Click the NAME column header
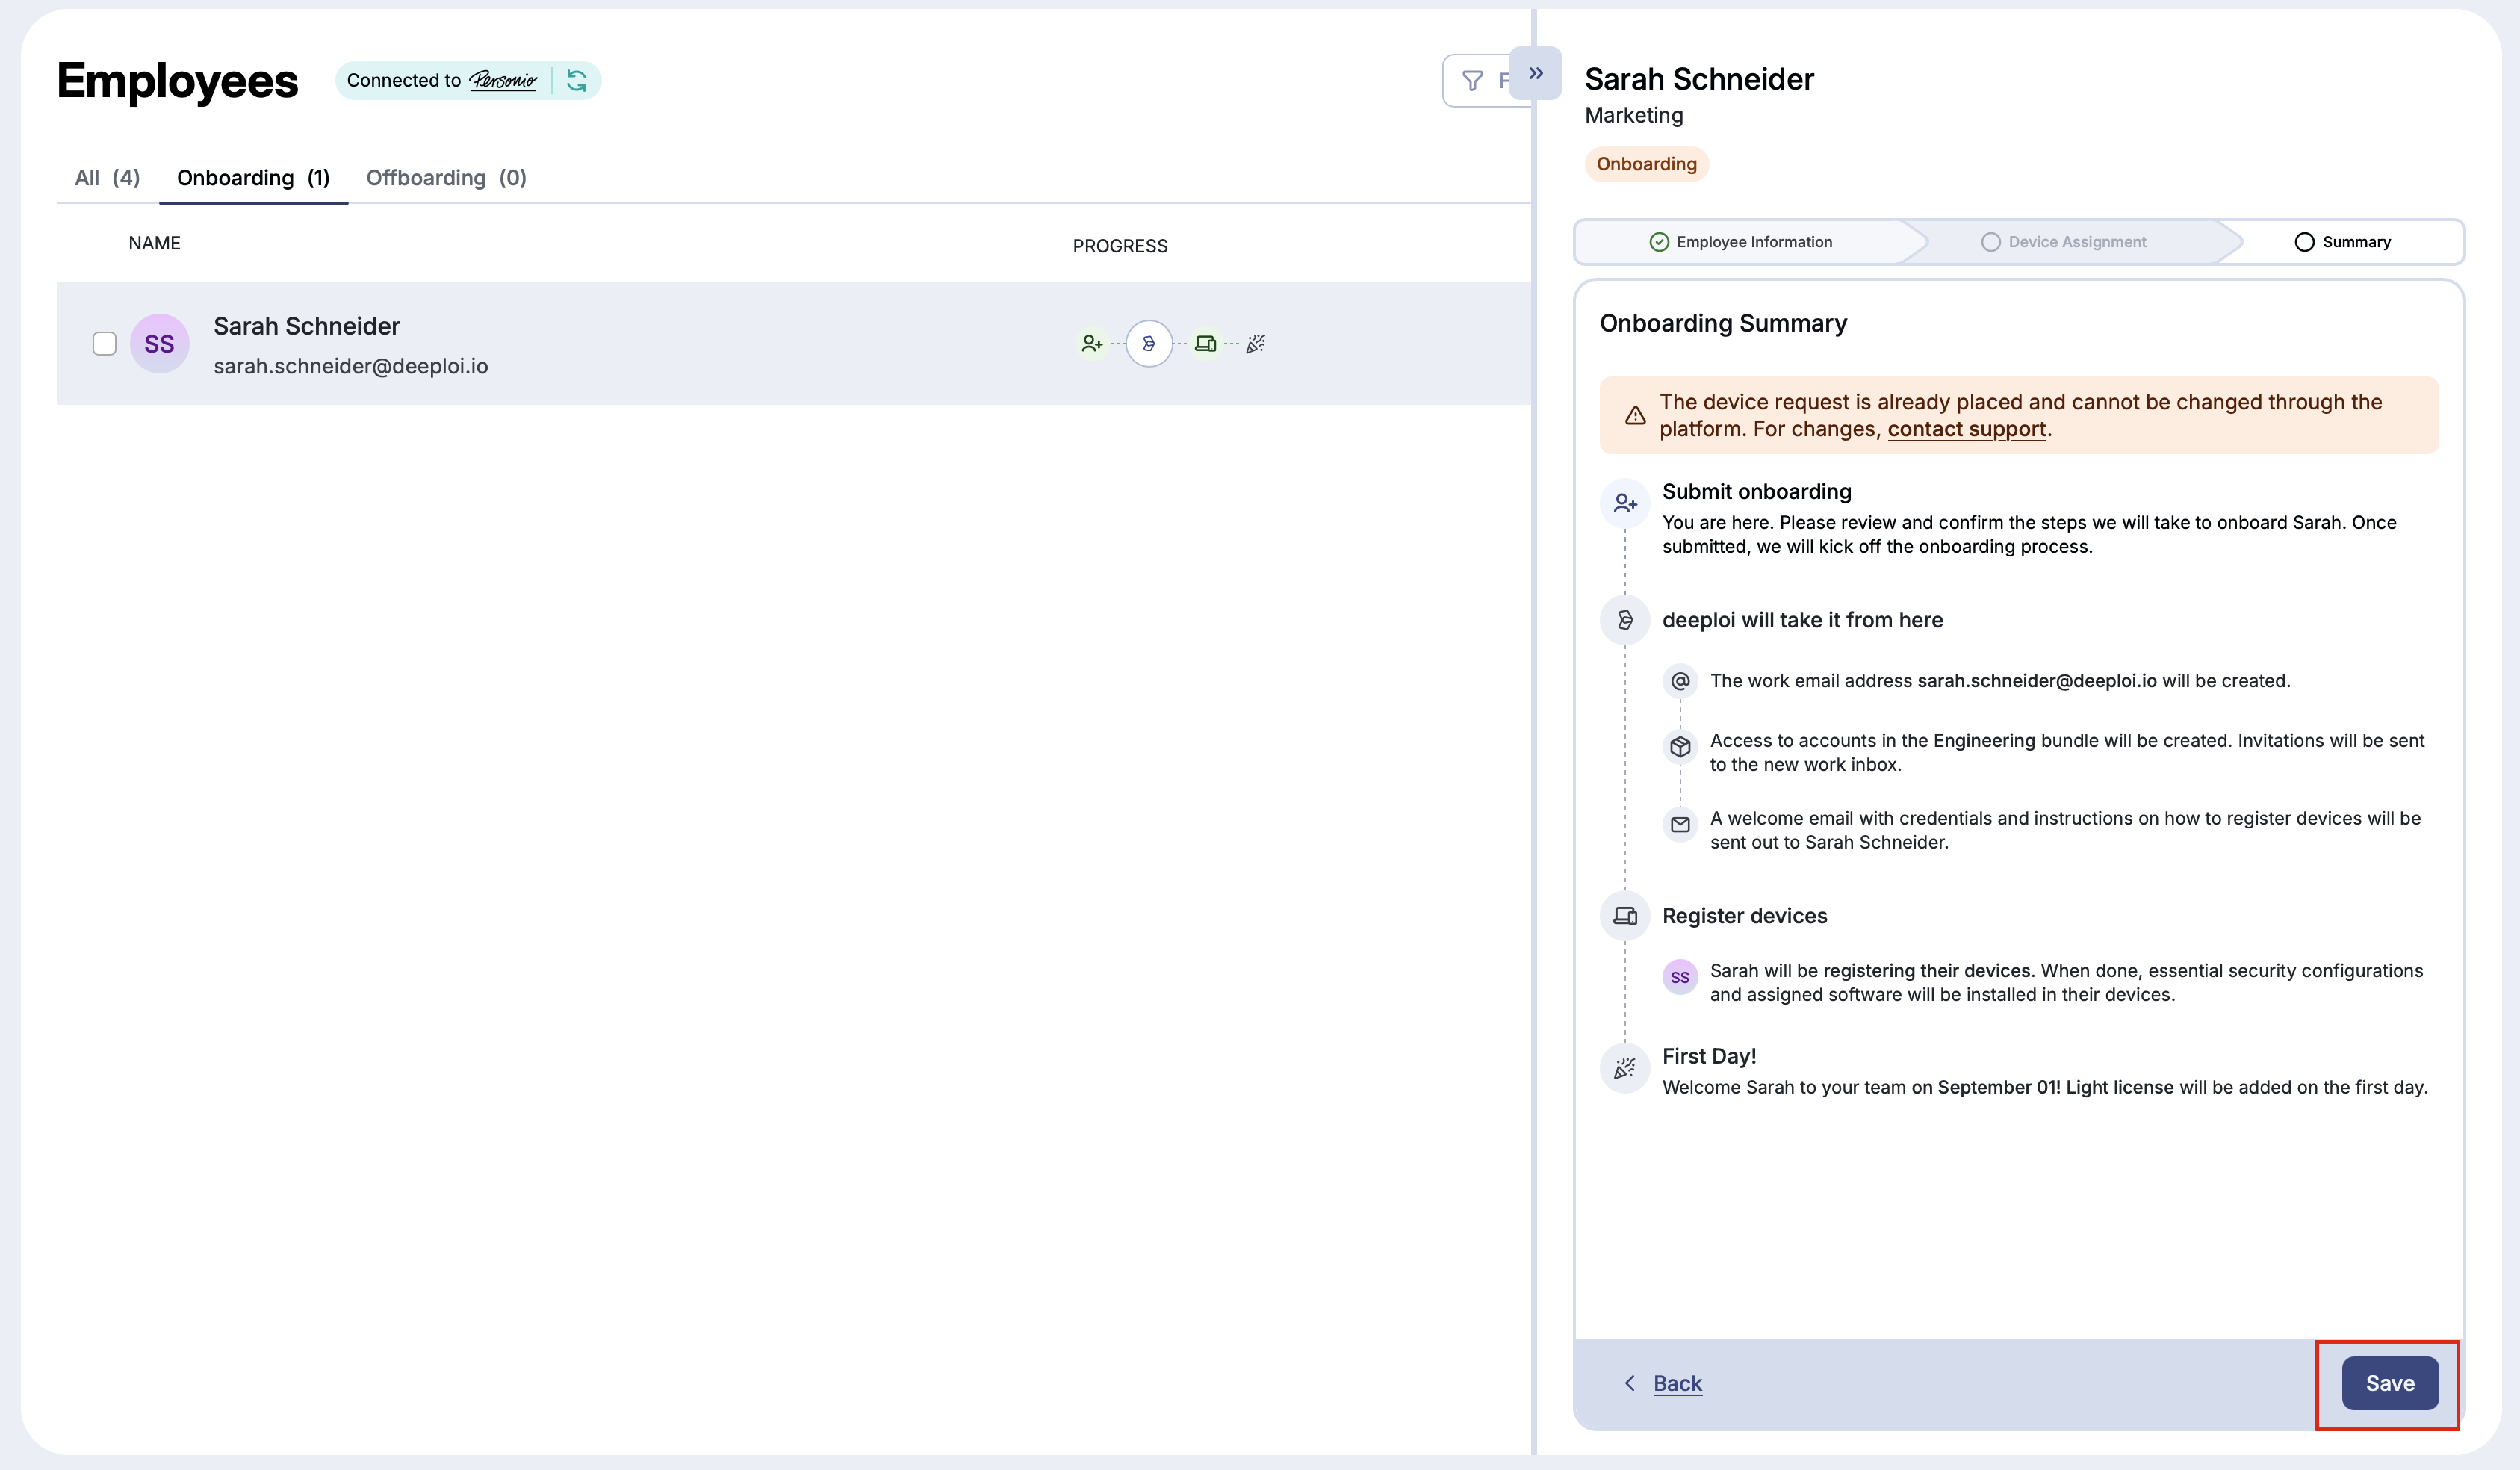The width and height of the screenshot is (2520, 1470). 154,243
